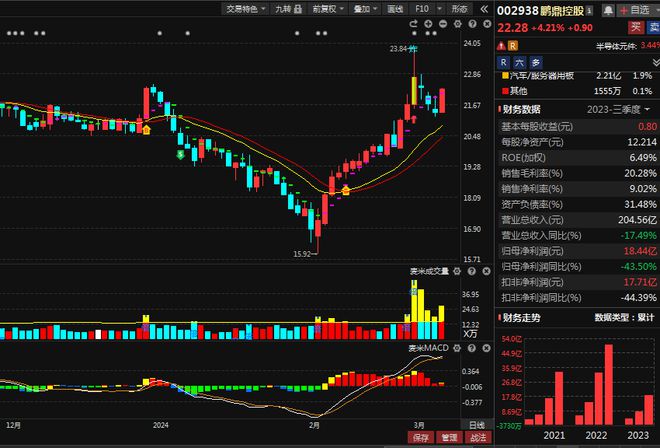Click the 汽车/服务器用板 segment row

tap(578, 76)
